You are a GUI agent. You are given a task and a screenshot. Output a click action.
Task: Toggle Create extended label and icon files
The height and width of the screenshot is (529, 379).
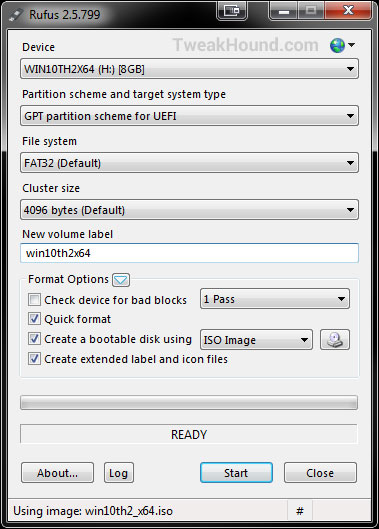pos(34,359)
